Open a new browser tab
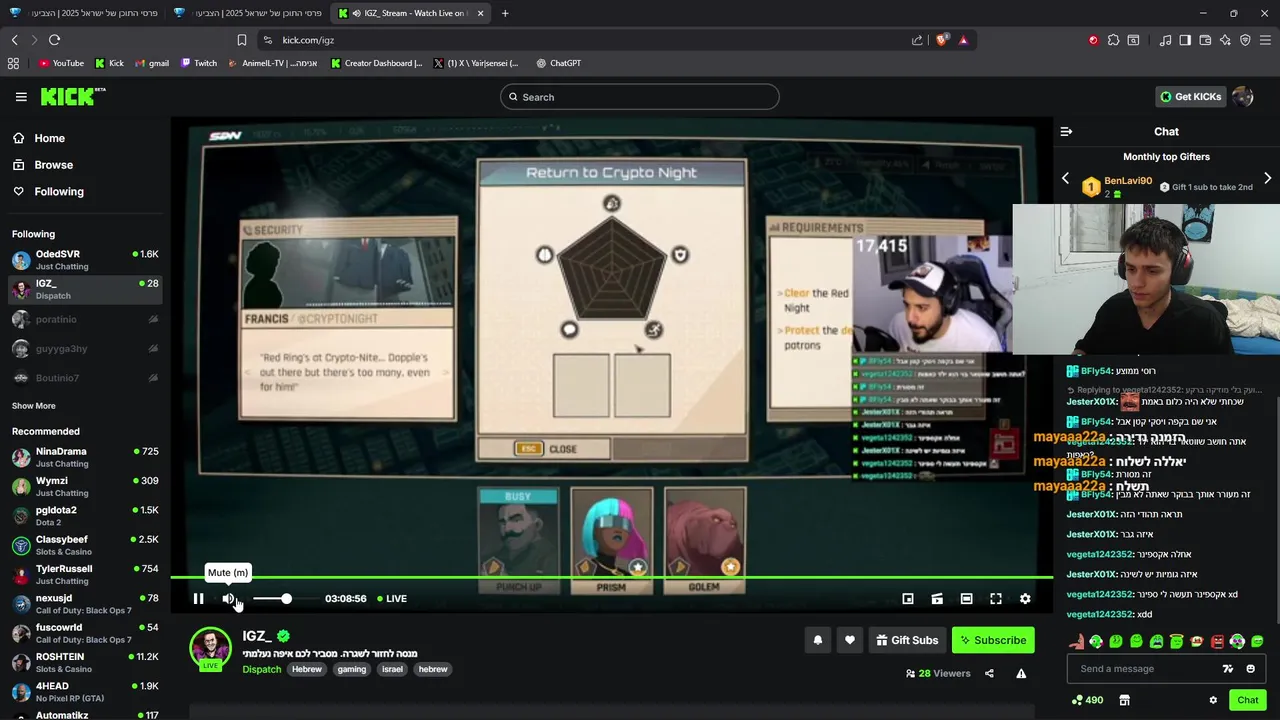 click(505, 13)
